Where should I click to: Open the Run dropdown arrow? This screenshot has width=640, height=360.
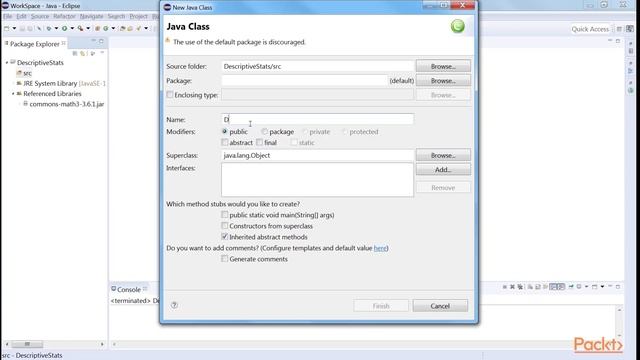click(x=72, y=29)
